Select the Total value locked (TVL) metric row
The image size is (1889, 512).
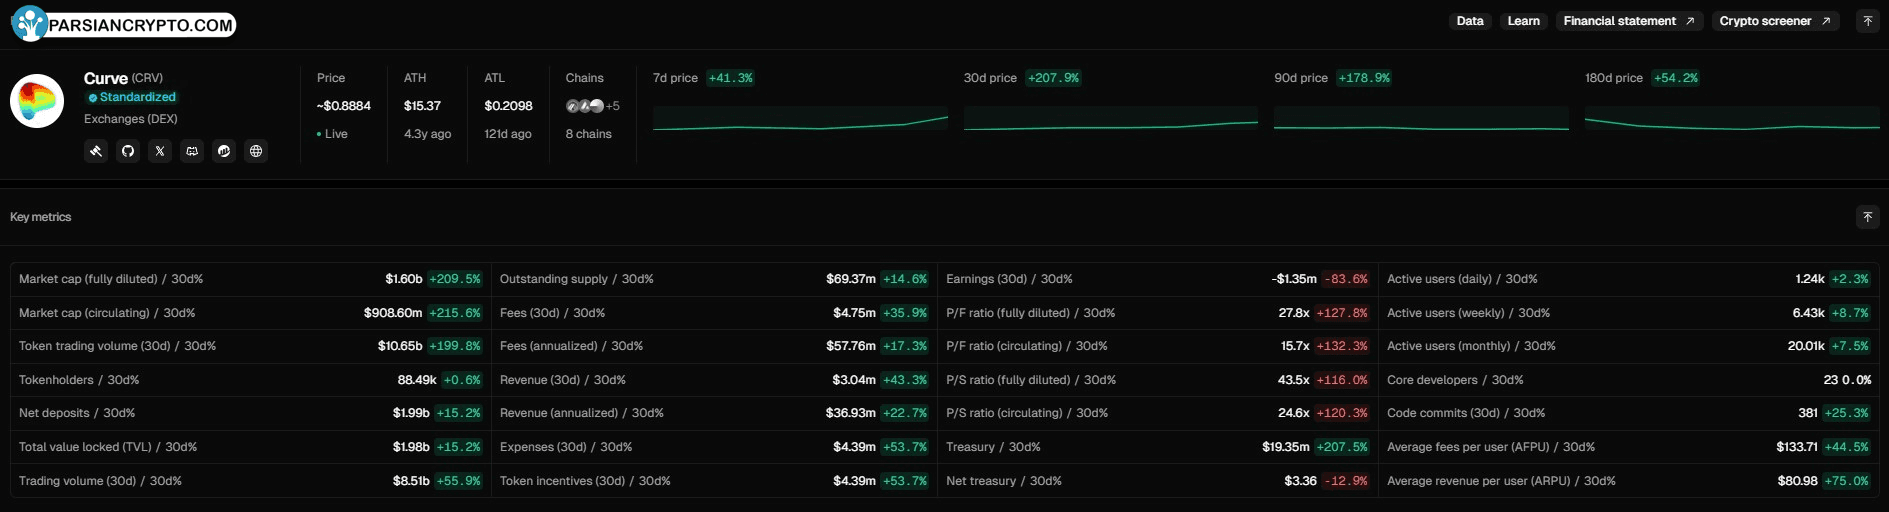click(x=250, y=447)
